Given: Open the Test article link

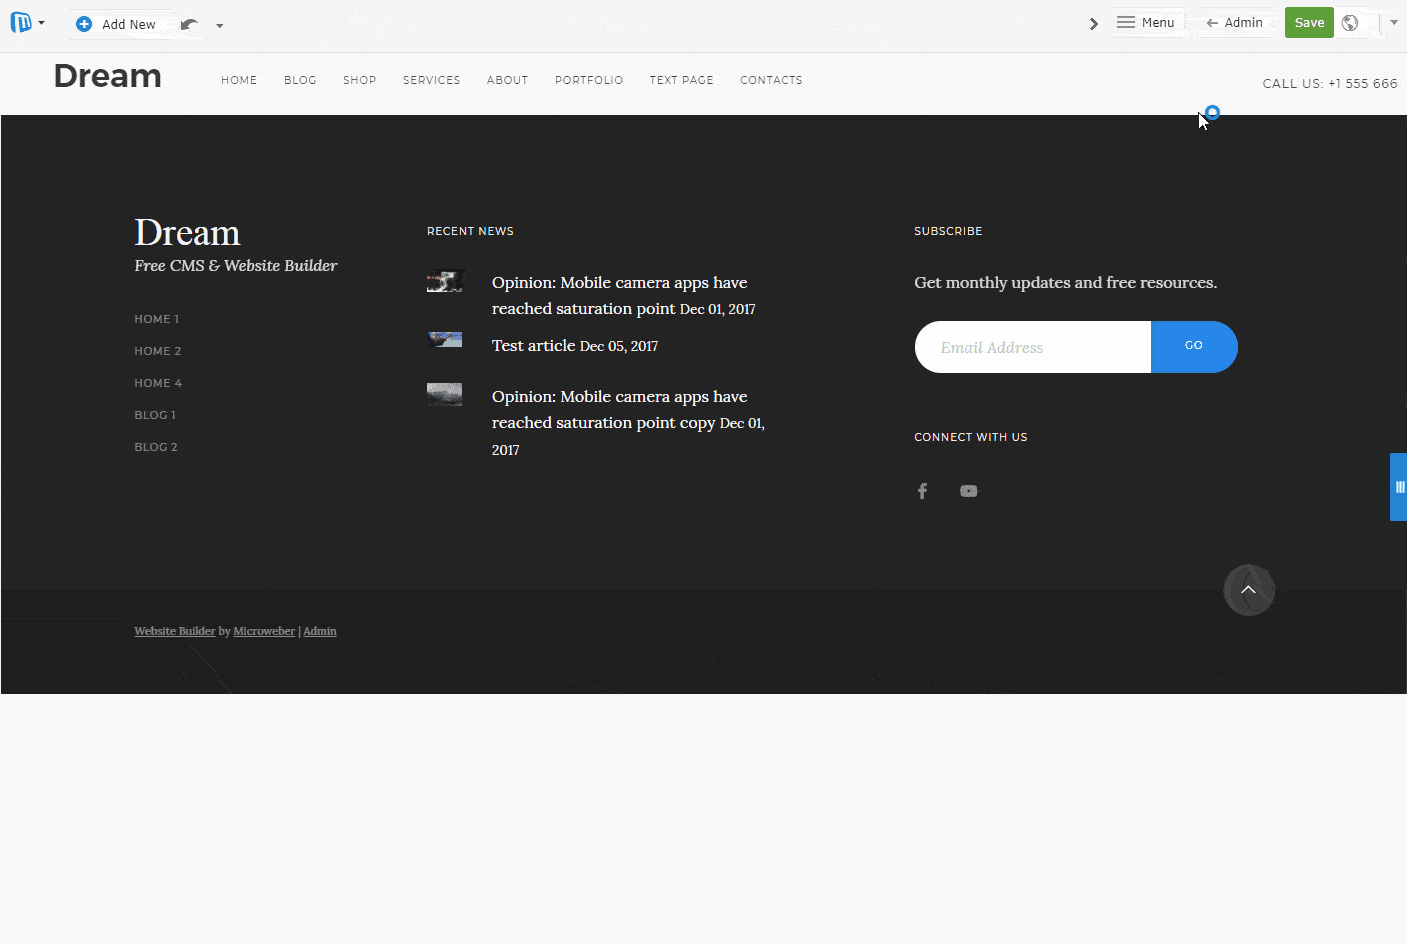Looking at the screenshot, I should click(x=533, y=346).
